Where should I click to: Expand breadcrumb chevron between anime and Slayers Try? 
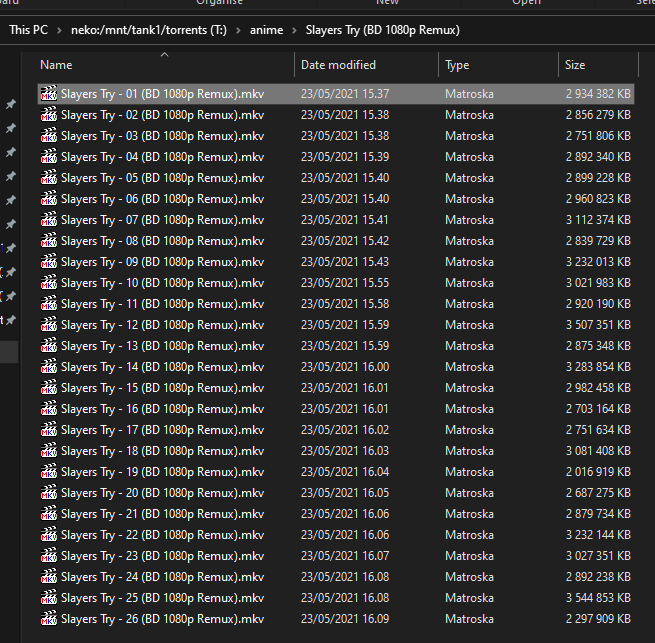(x=294, y=31)
